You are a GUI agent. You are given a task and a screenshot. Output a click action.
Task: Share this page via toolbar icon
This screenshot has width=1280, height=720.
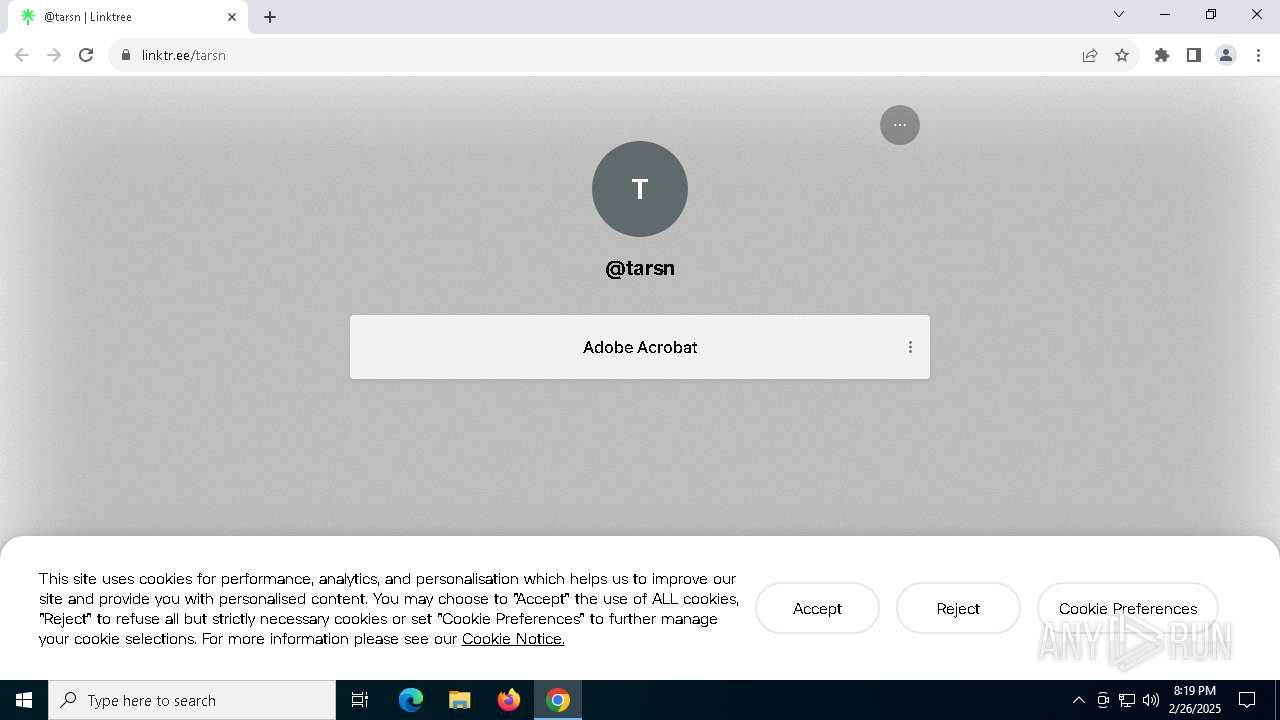click(1090, 55)
